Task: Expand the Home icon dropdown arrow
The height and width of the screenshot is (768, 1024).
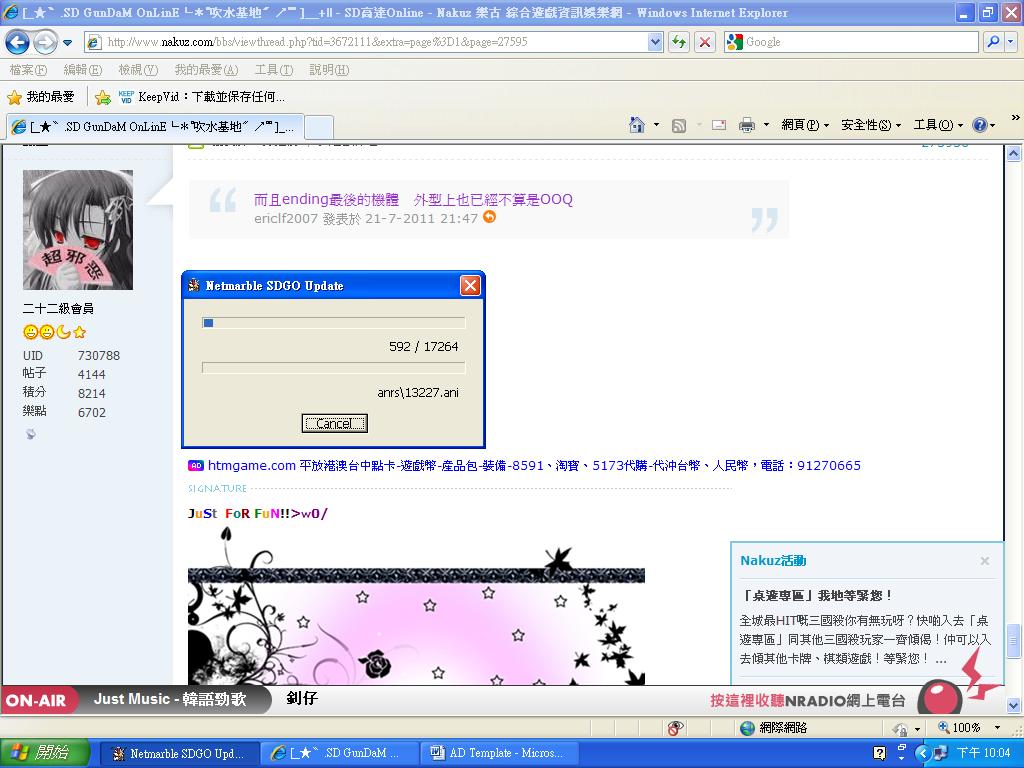Action: click(656, 125)
